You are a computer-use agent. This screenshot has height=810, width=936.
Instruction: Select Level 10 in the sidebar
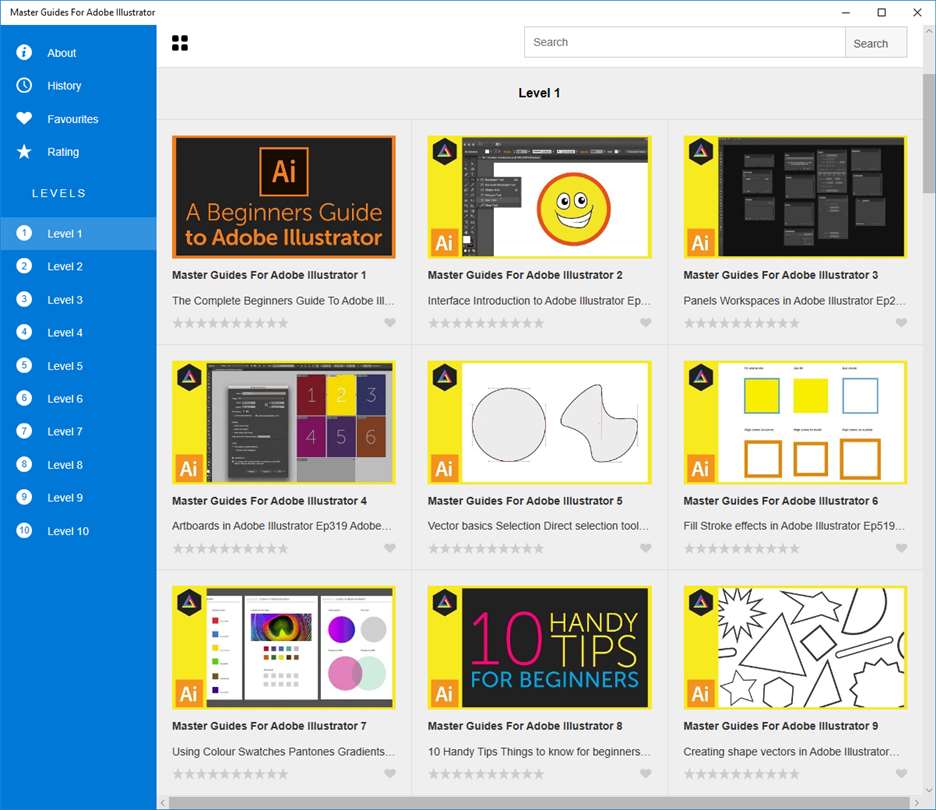pos(78,531)
